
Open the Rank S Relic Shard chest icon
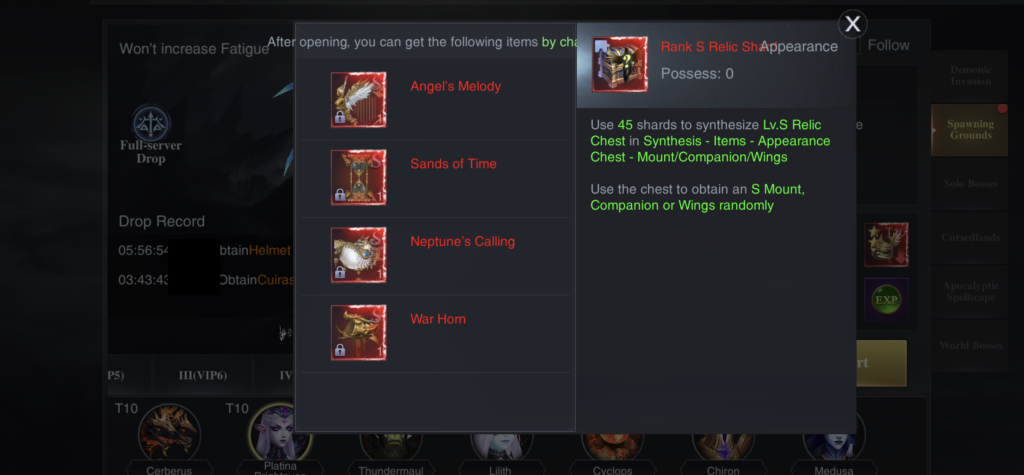coord(620,64)
